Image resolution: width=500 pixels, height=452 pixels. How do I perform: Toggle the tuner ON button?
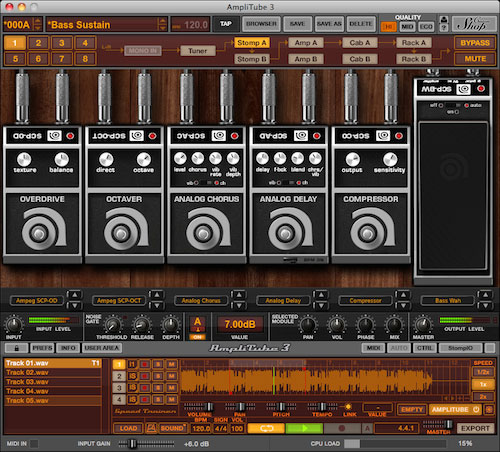tap(197, 337)
